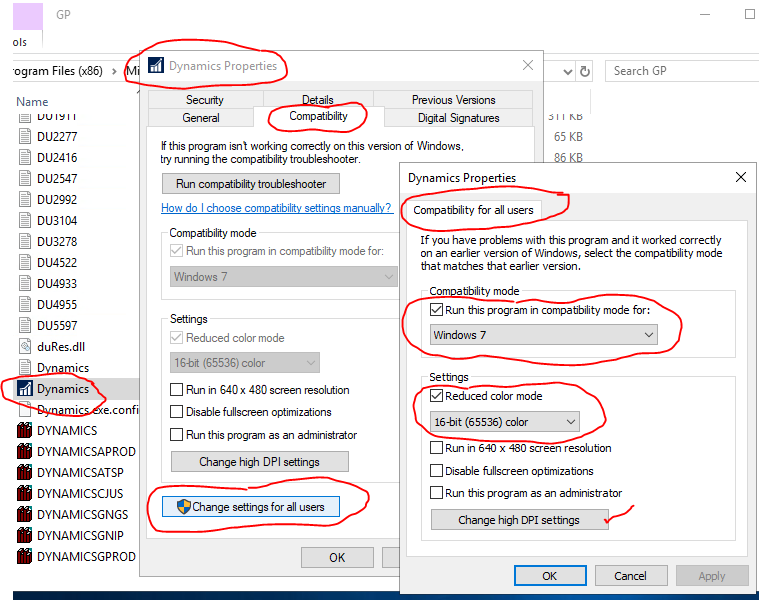
Task: Switch to the Security tab
Action: pyautogui.click(x=205, y=100)
